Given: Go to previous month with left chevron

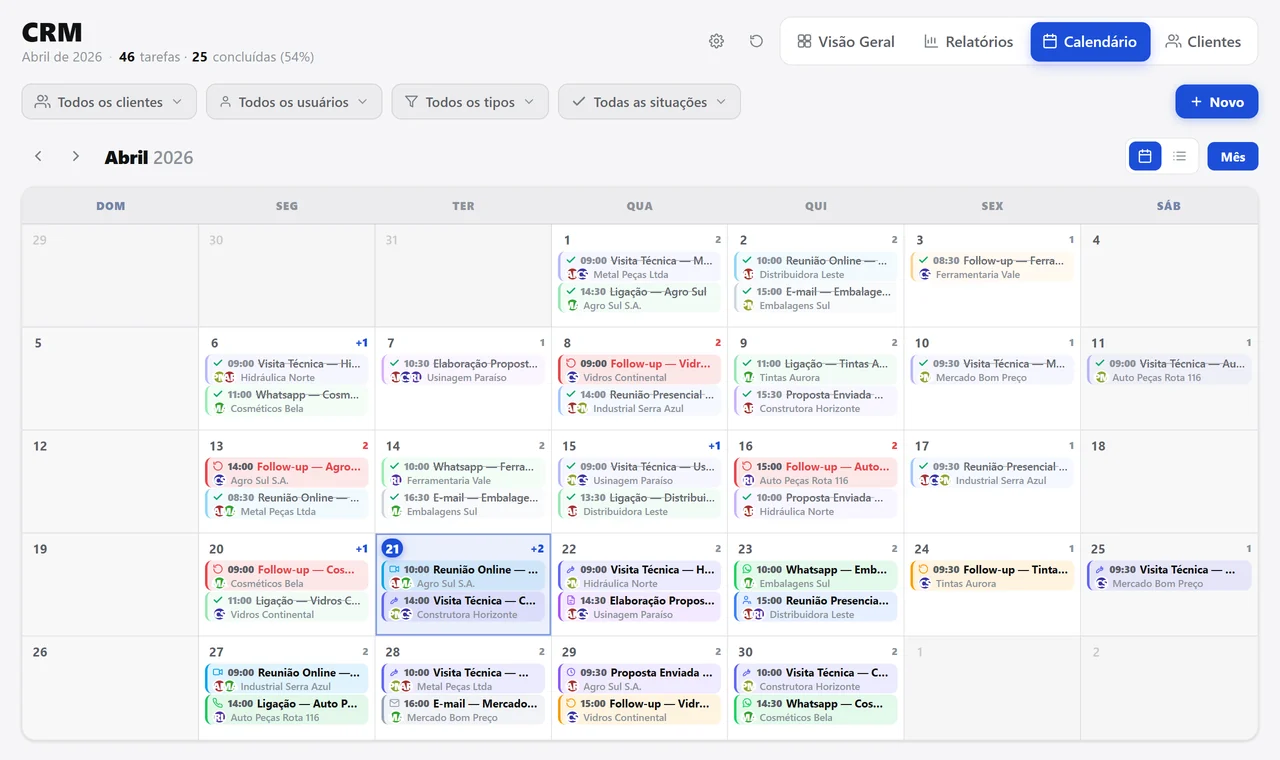Looking at the screenshot, I should (38, 156).
